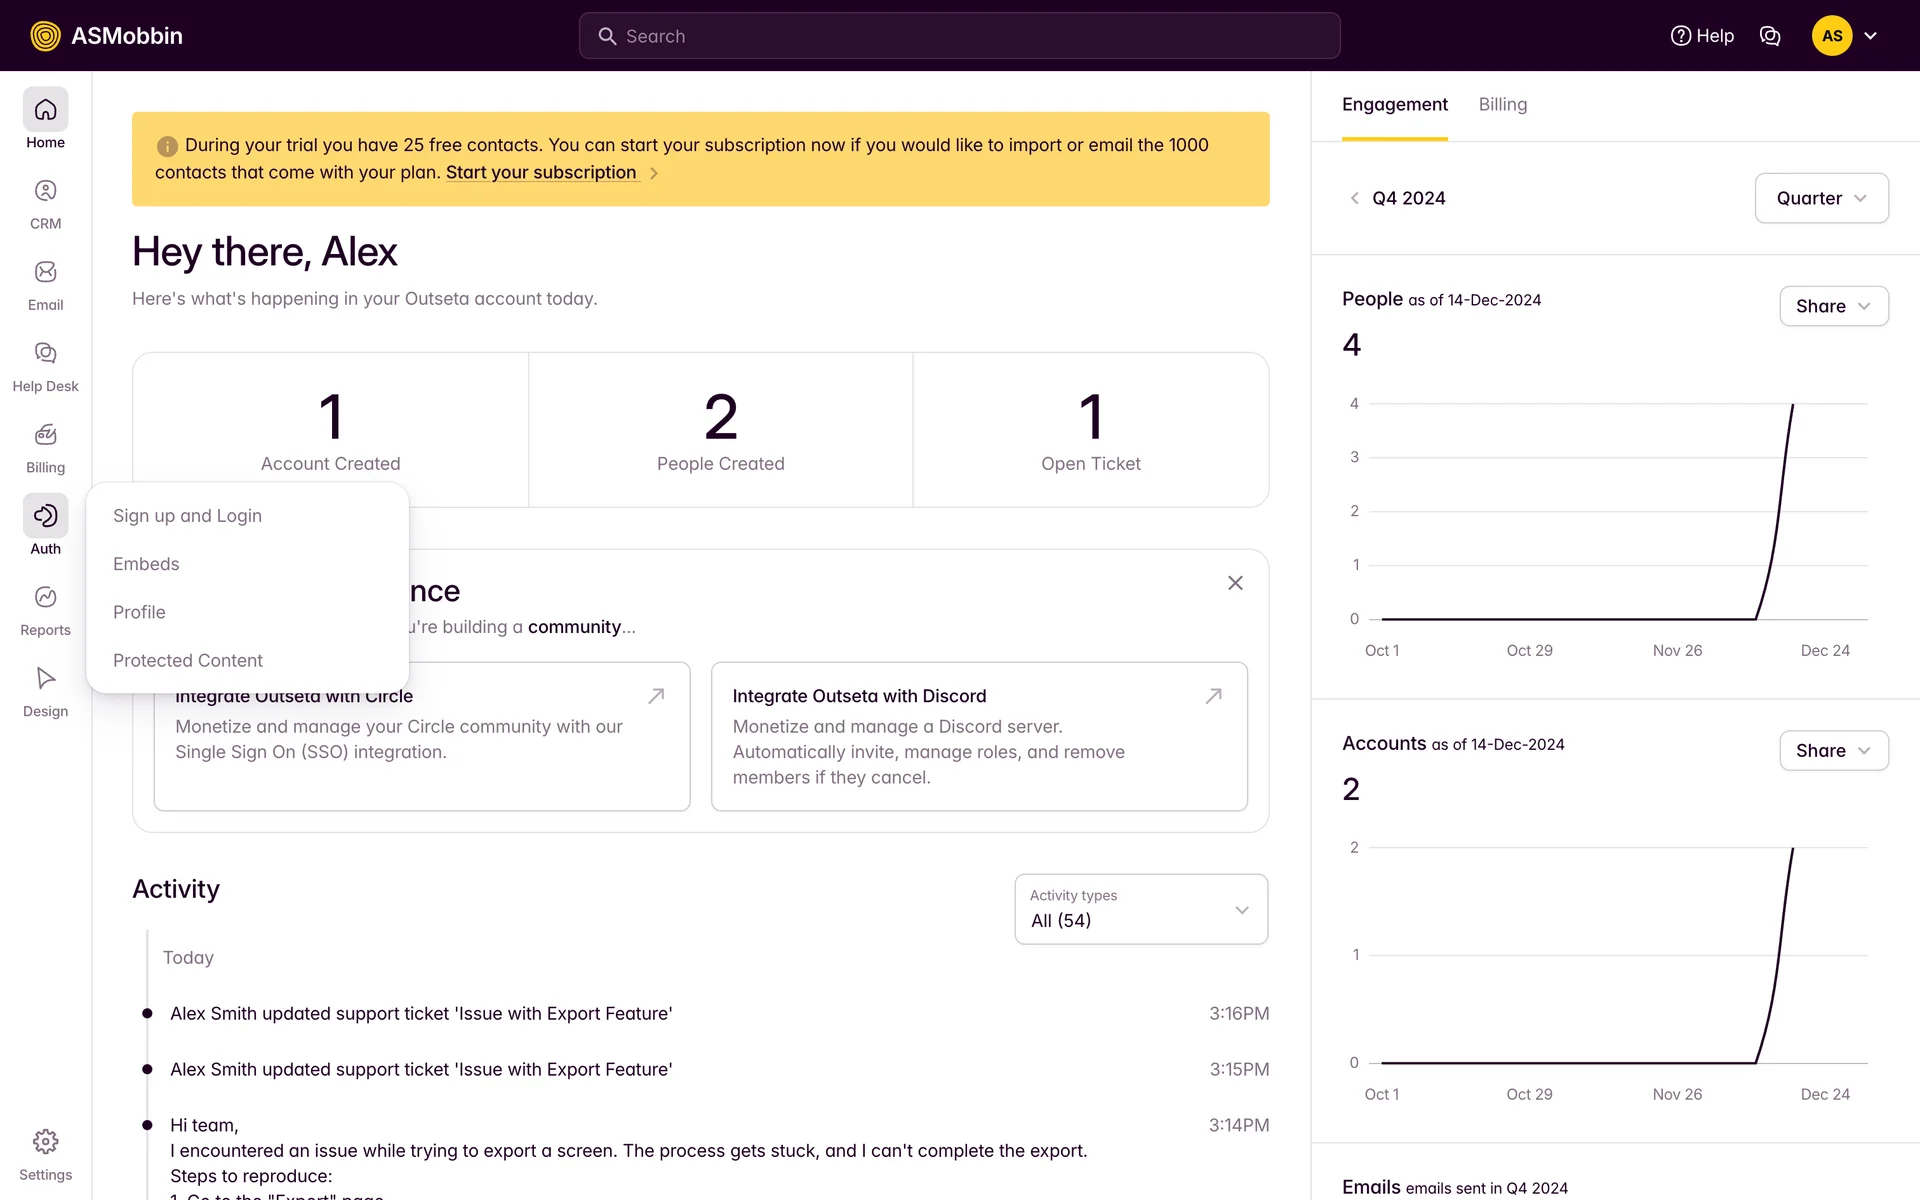The width and height of the screenshot is (1920, 1200).
Task: Open the Share dropdown for People chart
Action: (x=1833, y=306)
